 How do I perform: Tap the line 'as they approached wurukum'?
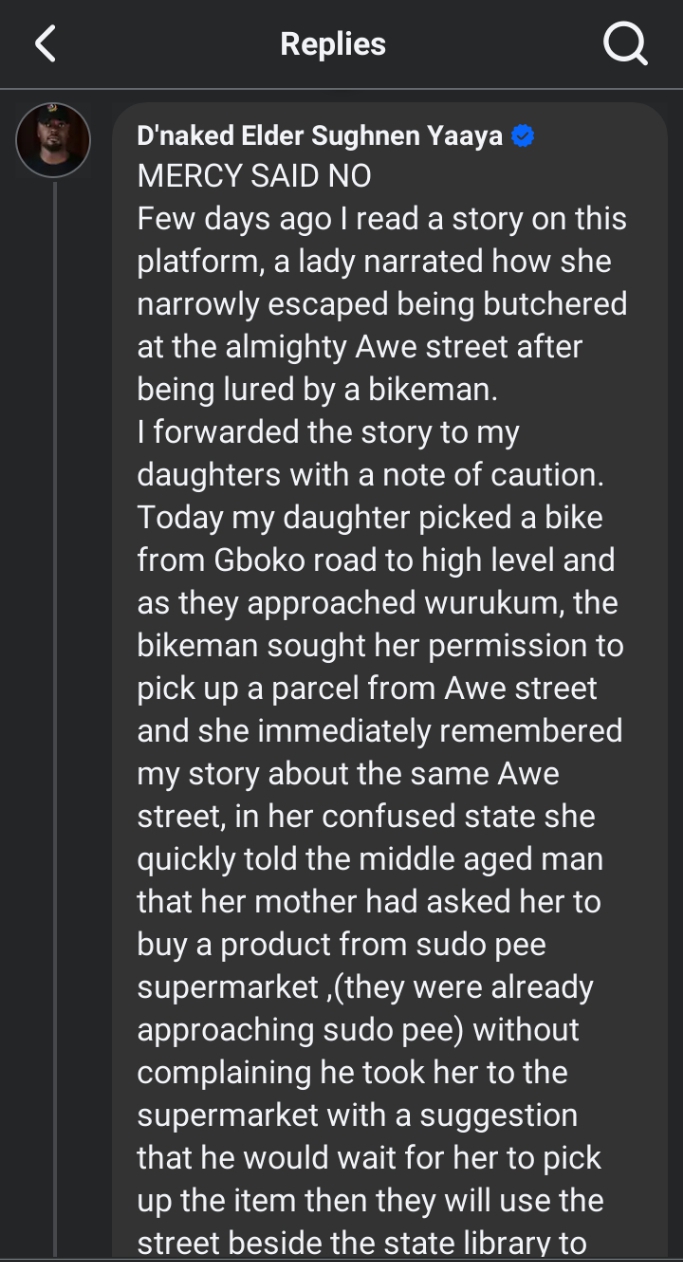click(377, 603)
